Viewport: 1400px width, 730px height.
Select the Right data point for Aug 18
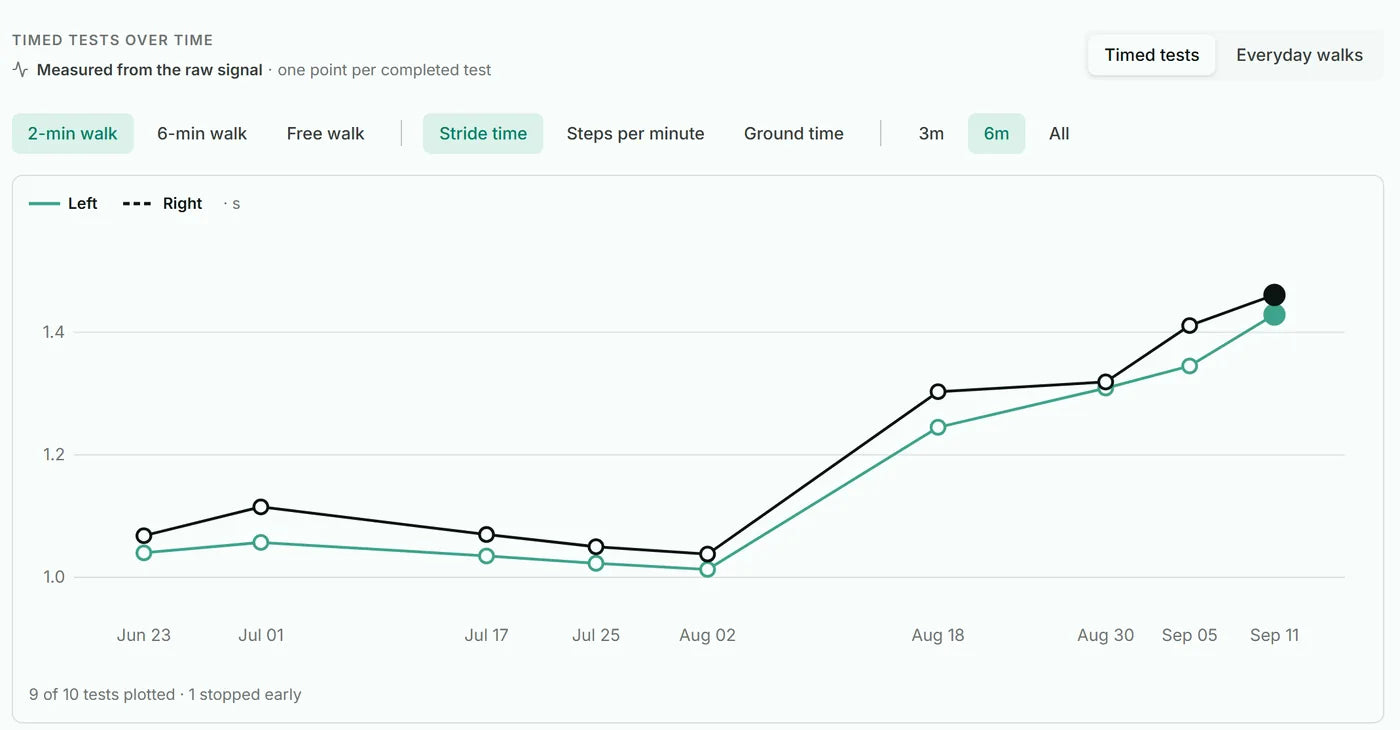point(938,392)
